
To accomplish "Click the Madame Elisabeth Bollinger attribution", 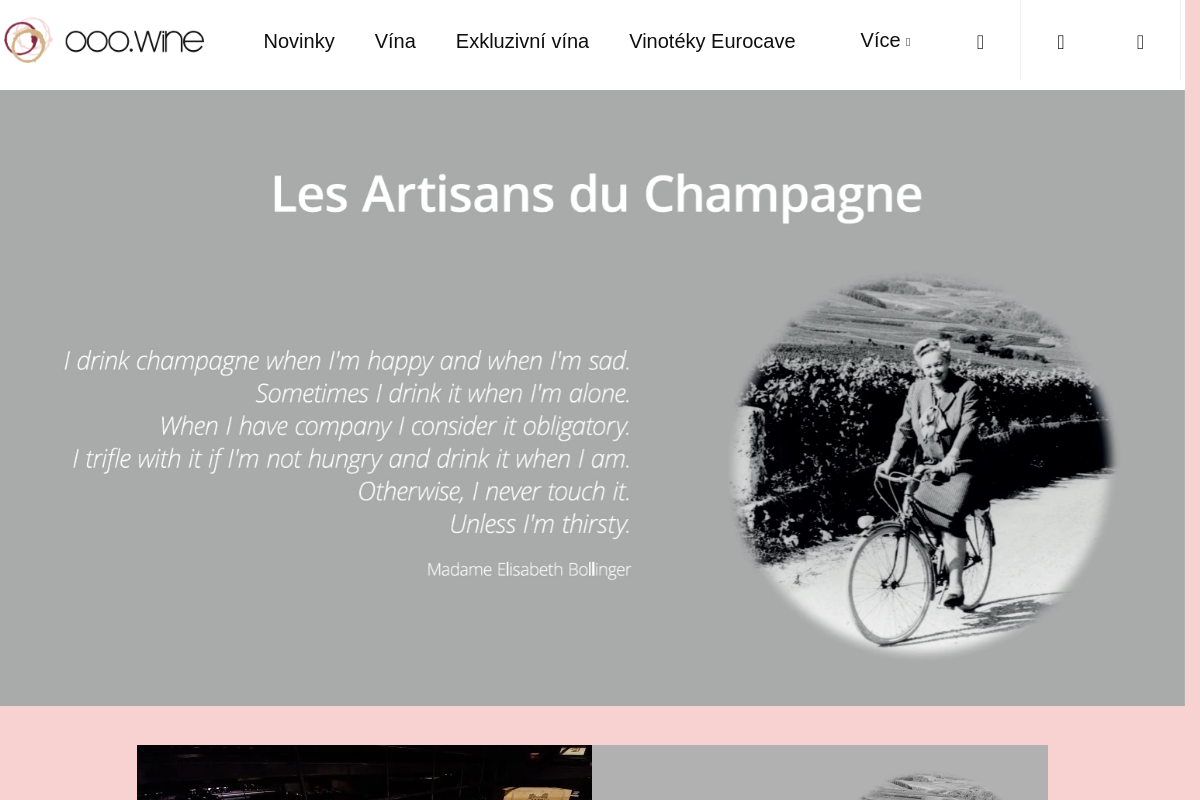I will (528, 569).
